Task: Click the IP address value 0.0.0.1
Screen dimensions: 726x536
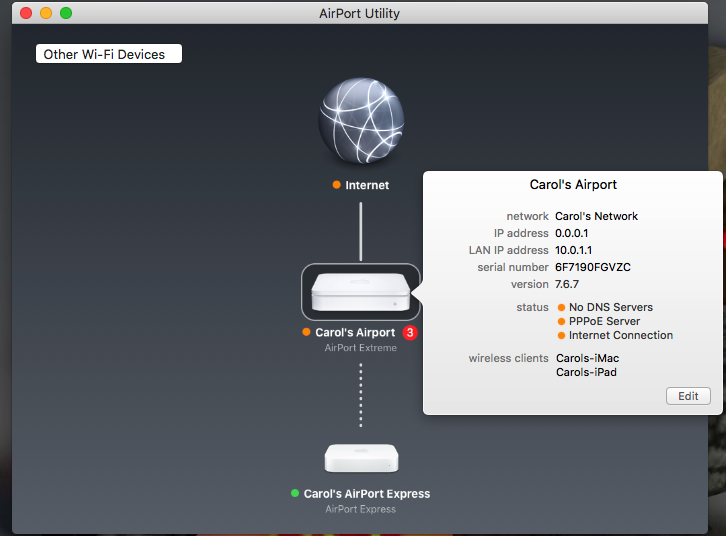Action: click(x=571, y=233)
